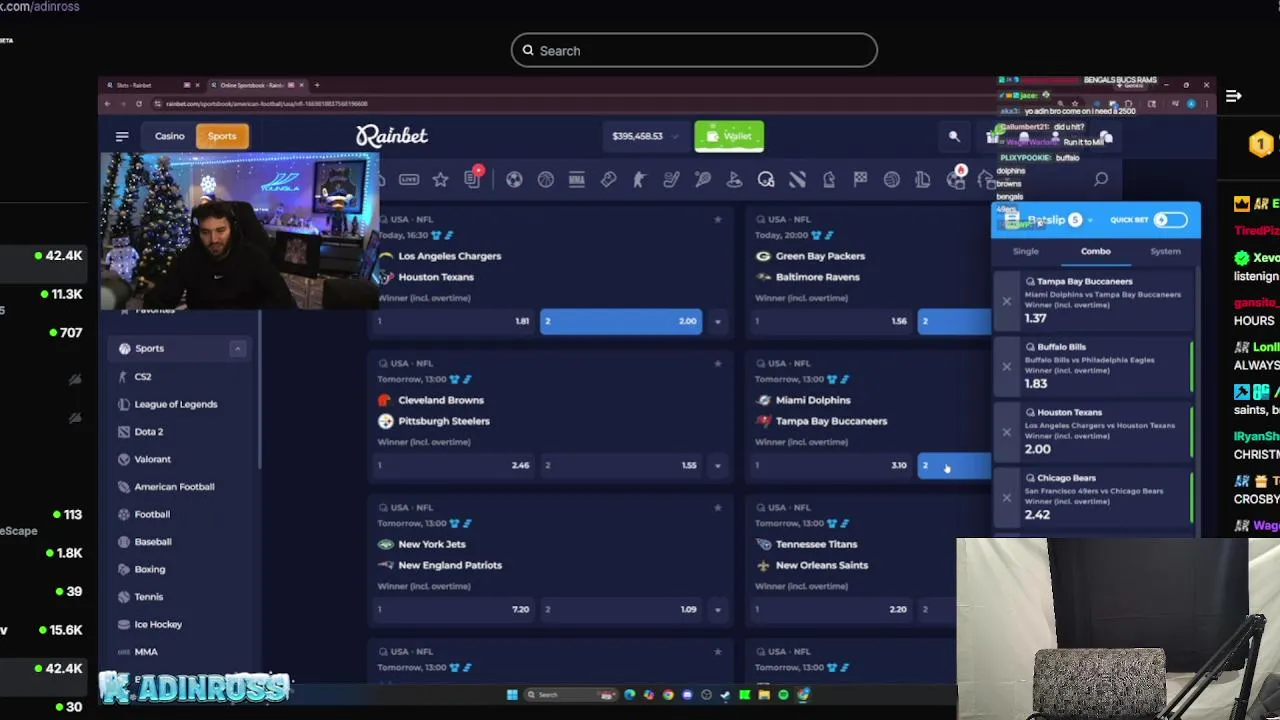Favorite the Jets vs Patriots match star
1280x720 pixels.
pyautogui.click(x=717, y=507)
